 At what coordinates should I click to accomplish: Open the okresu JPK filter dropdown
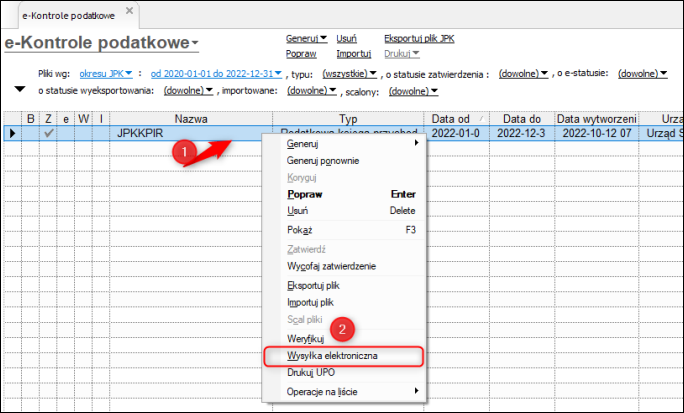[x=106, y=74]
